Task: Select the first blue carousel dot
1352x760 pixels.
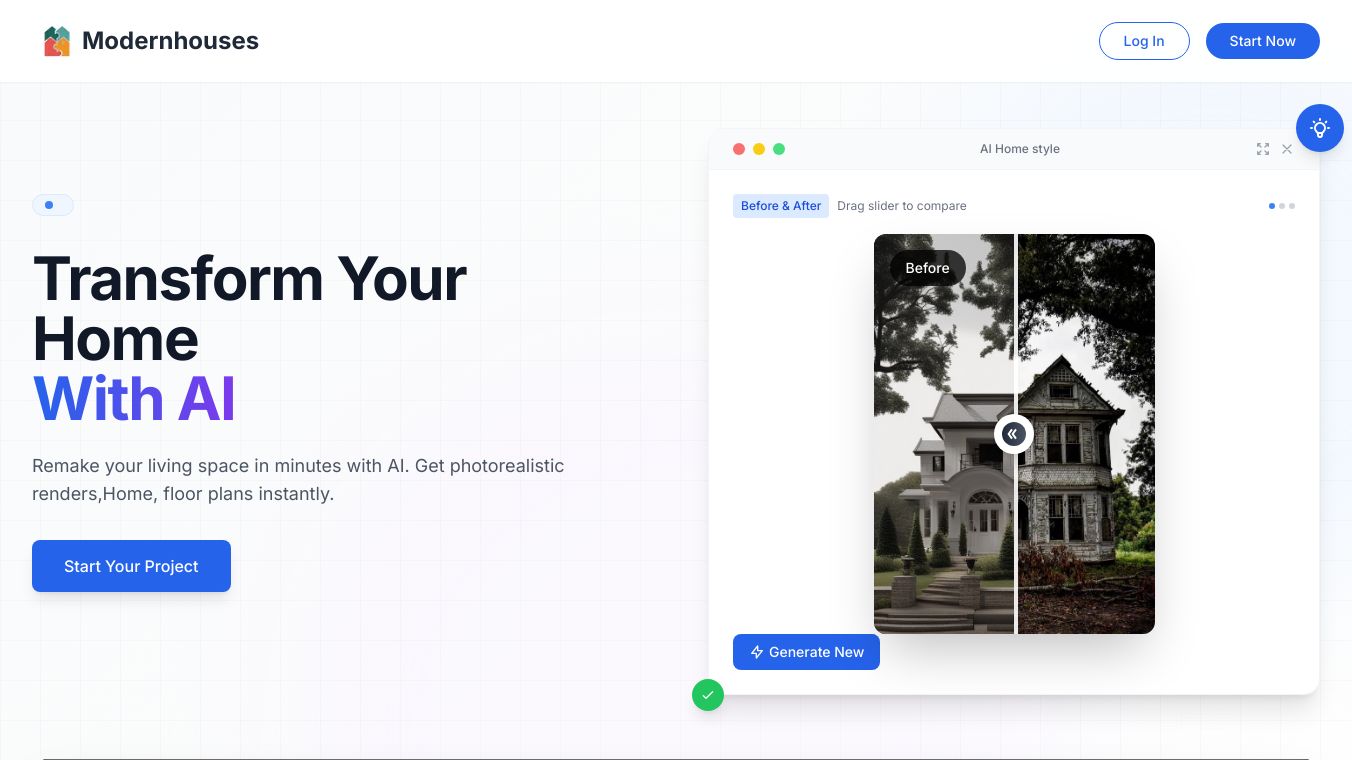Action: (1272, 206)
